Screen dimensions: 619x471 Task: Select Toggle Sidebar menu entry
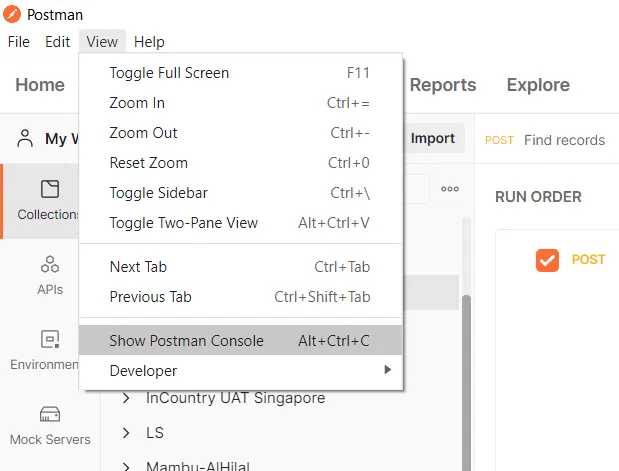[240, 193]
